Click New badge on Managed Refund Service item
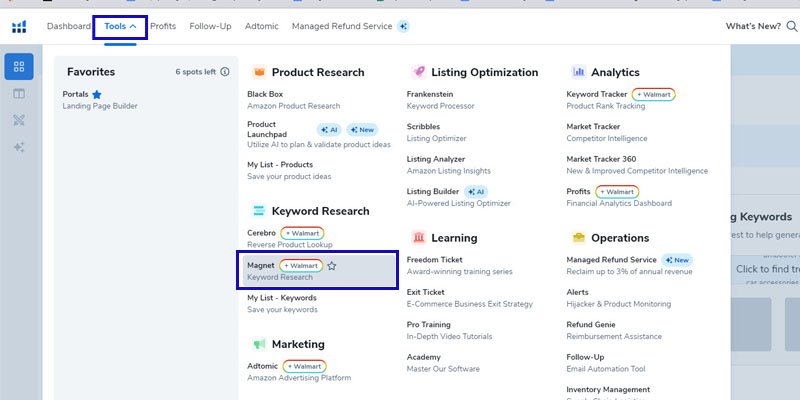 (677, 260)
